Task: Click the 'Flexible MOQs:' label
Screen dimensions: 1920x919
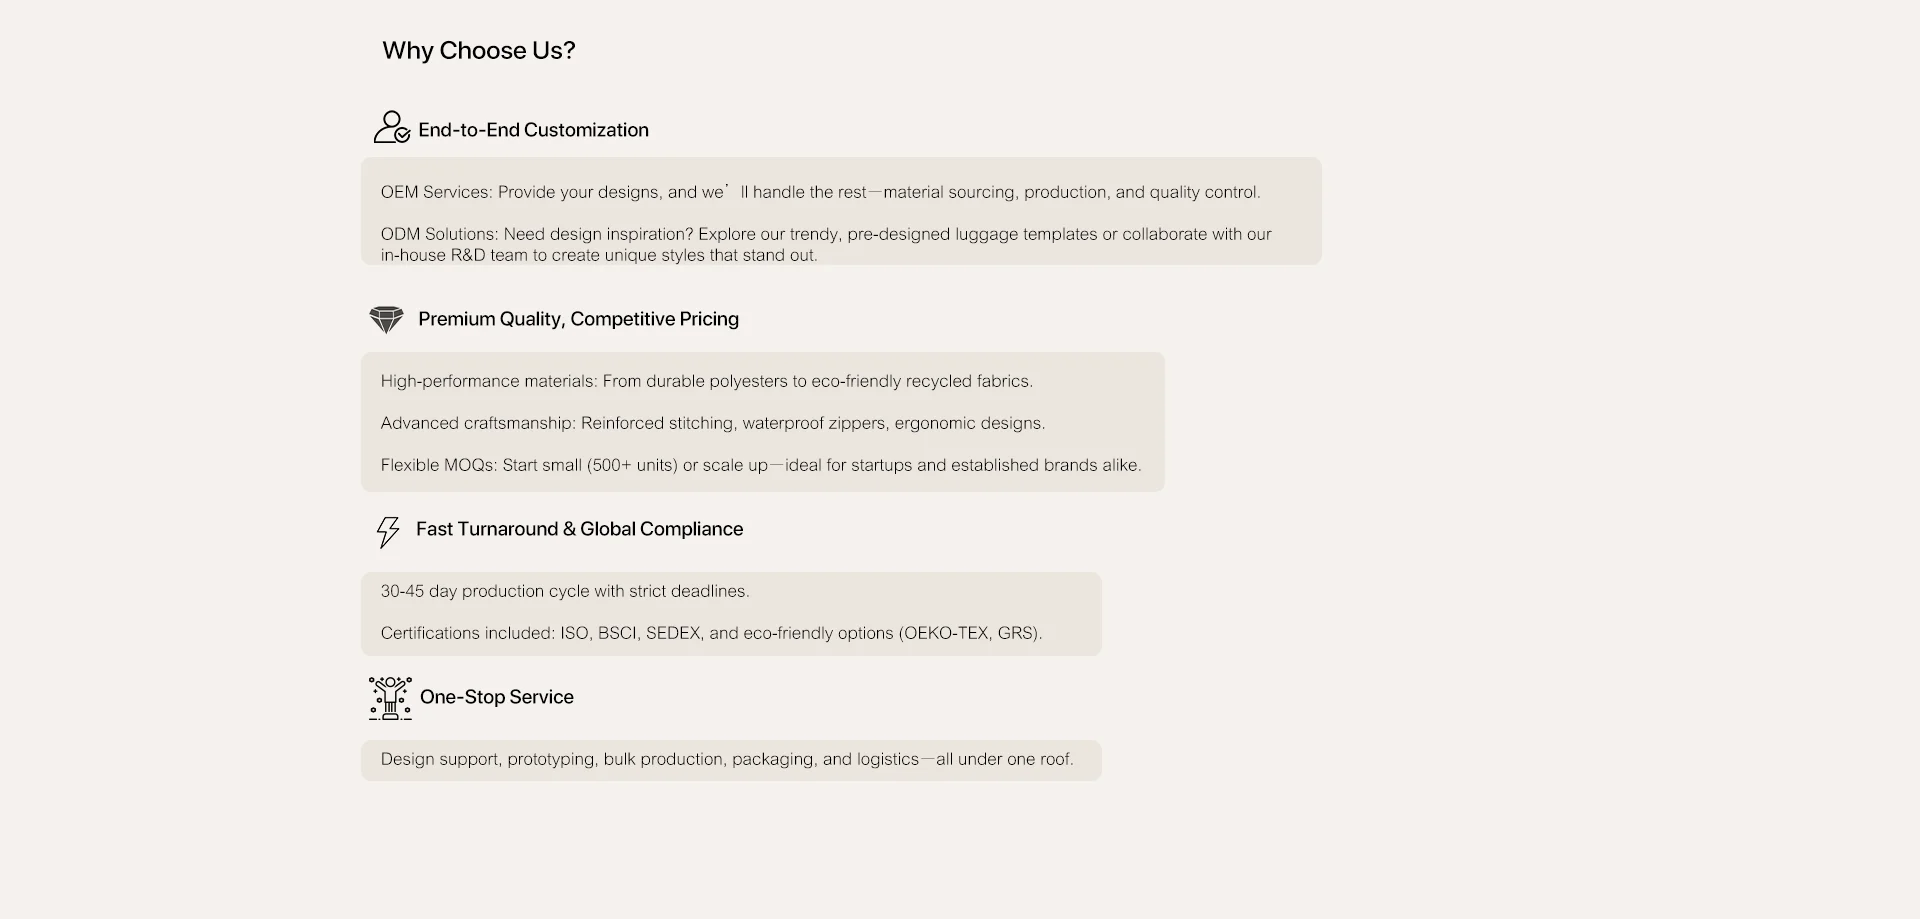Action: tap(438, 465)
